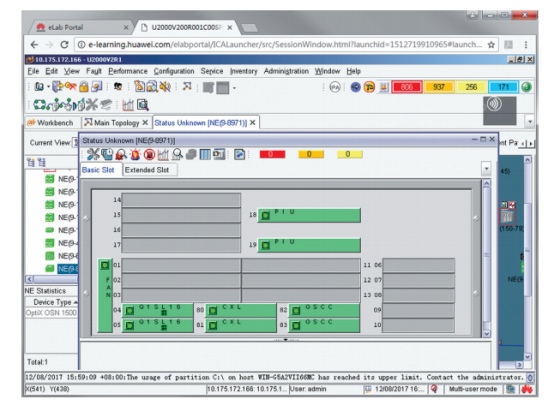Image resolution: width=554 pixels, height=412 pixels.
Task: Select the PIU board in slot 19
Action: [x=309, y=245]
